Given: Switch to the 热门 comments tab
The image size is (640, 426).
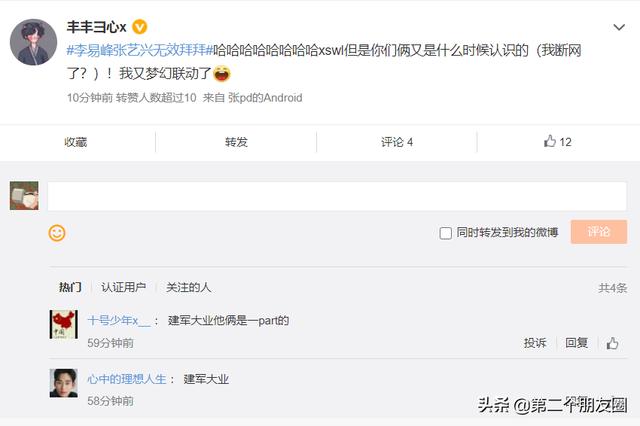Looking at the screenshot, I should click(x=70, y=287).
